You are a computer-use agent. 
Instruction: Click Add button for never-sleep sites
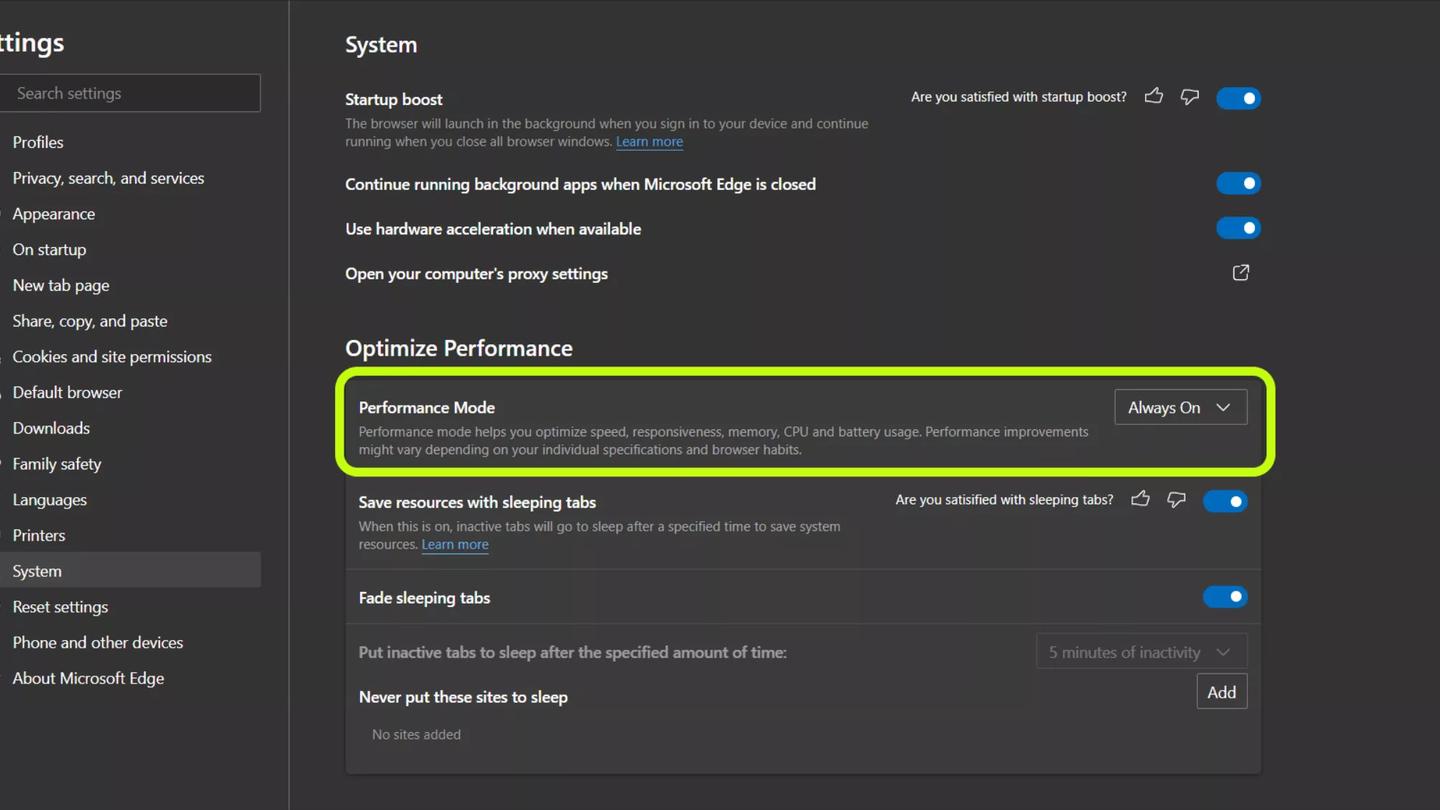coord(1221,692)
